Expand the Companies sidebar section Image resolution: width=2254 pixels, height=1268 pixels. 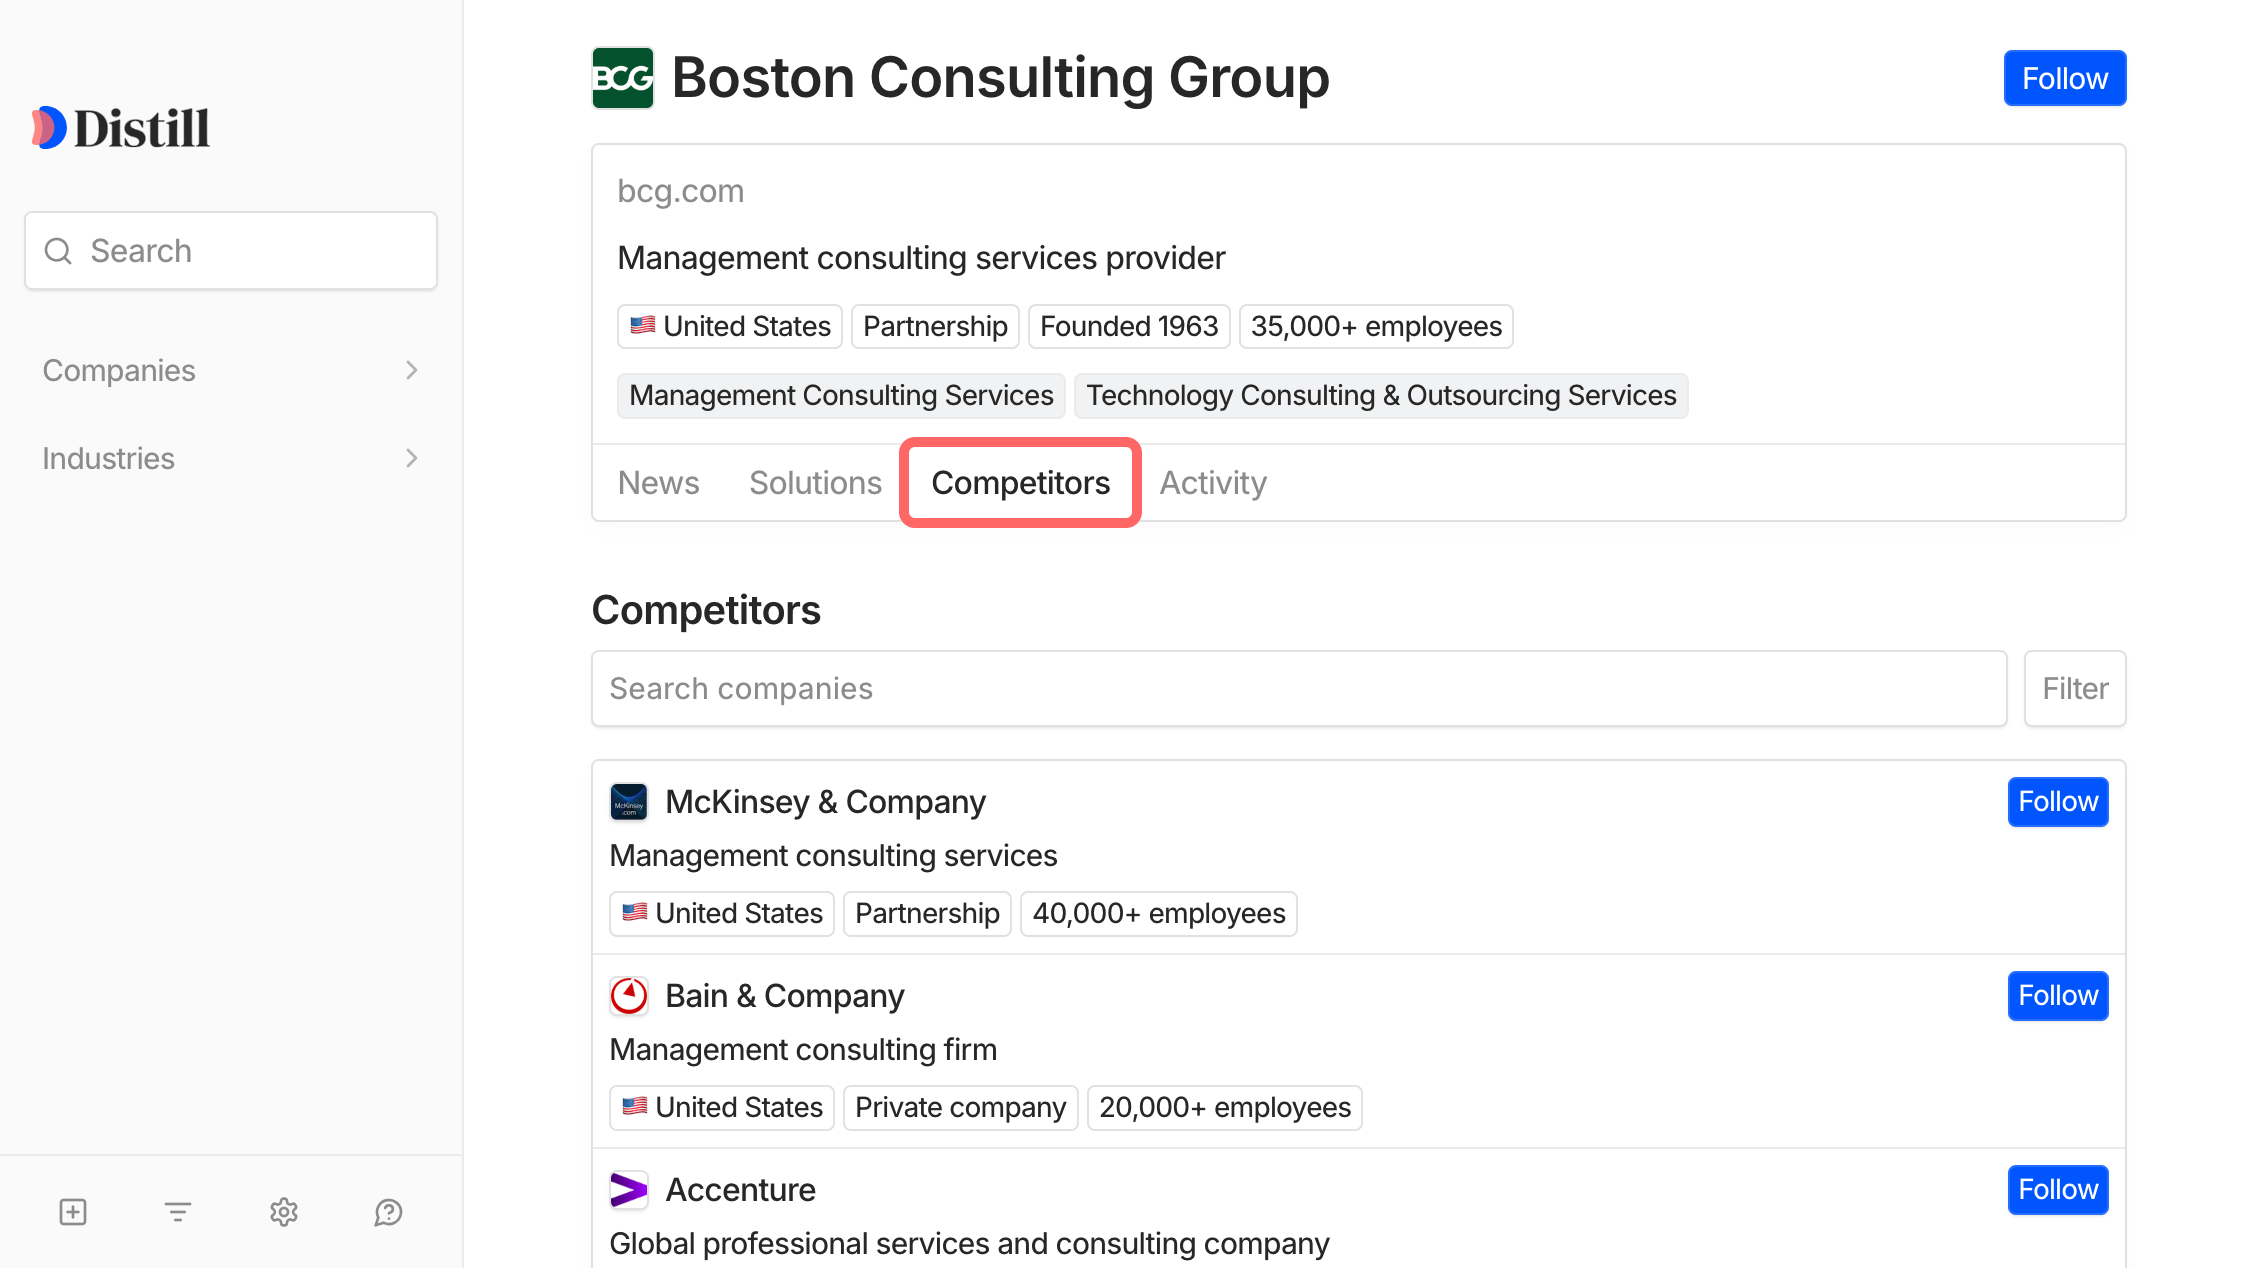click(x=230, y=370)
